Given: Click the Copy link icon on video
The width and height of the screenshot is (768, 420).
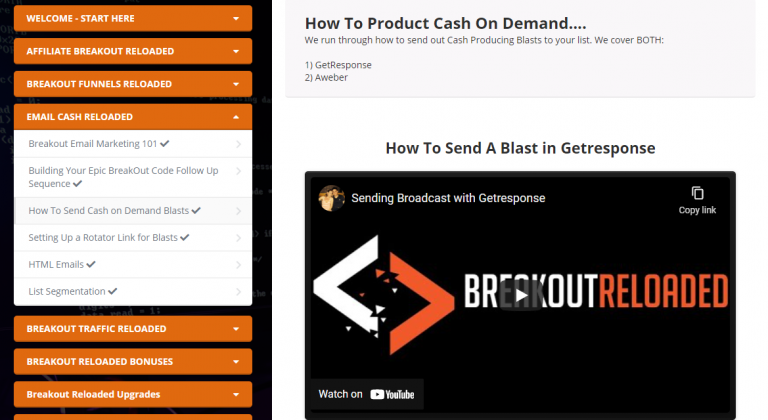Looking at the screenshot, I should 697,193.
